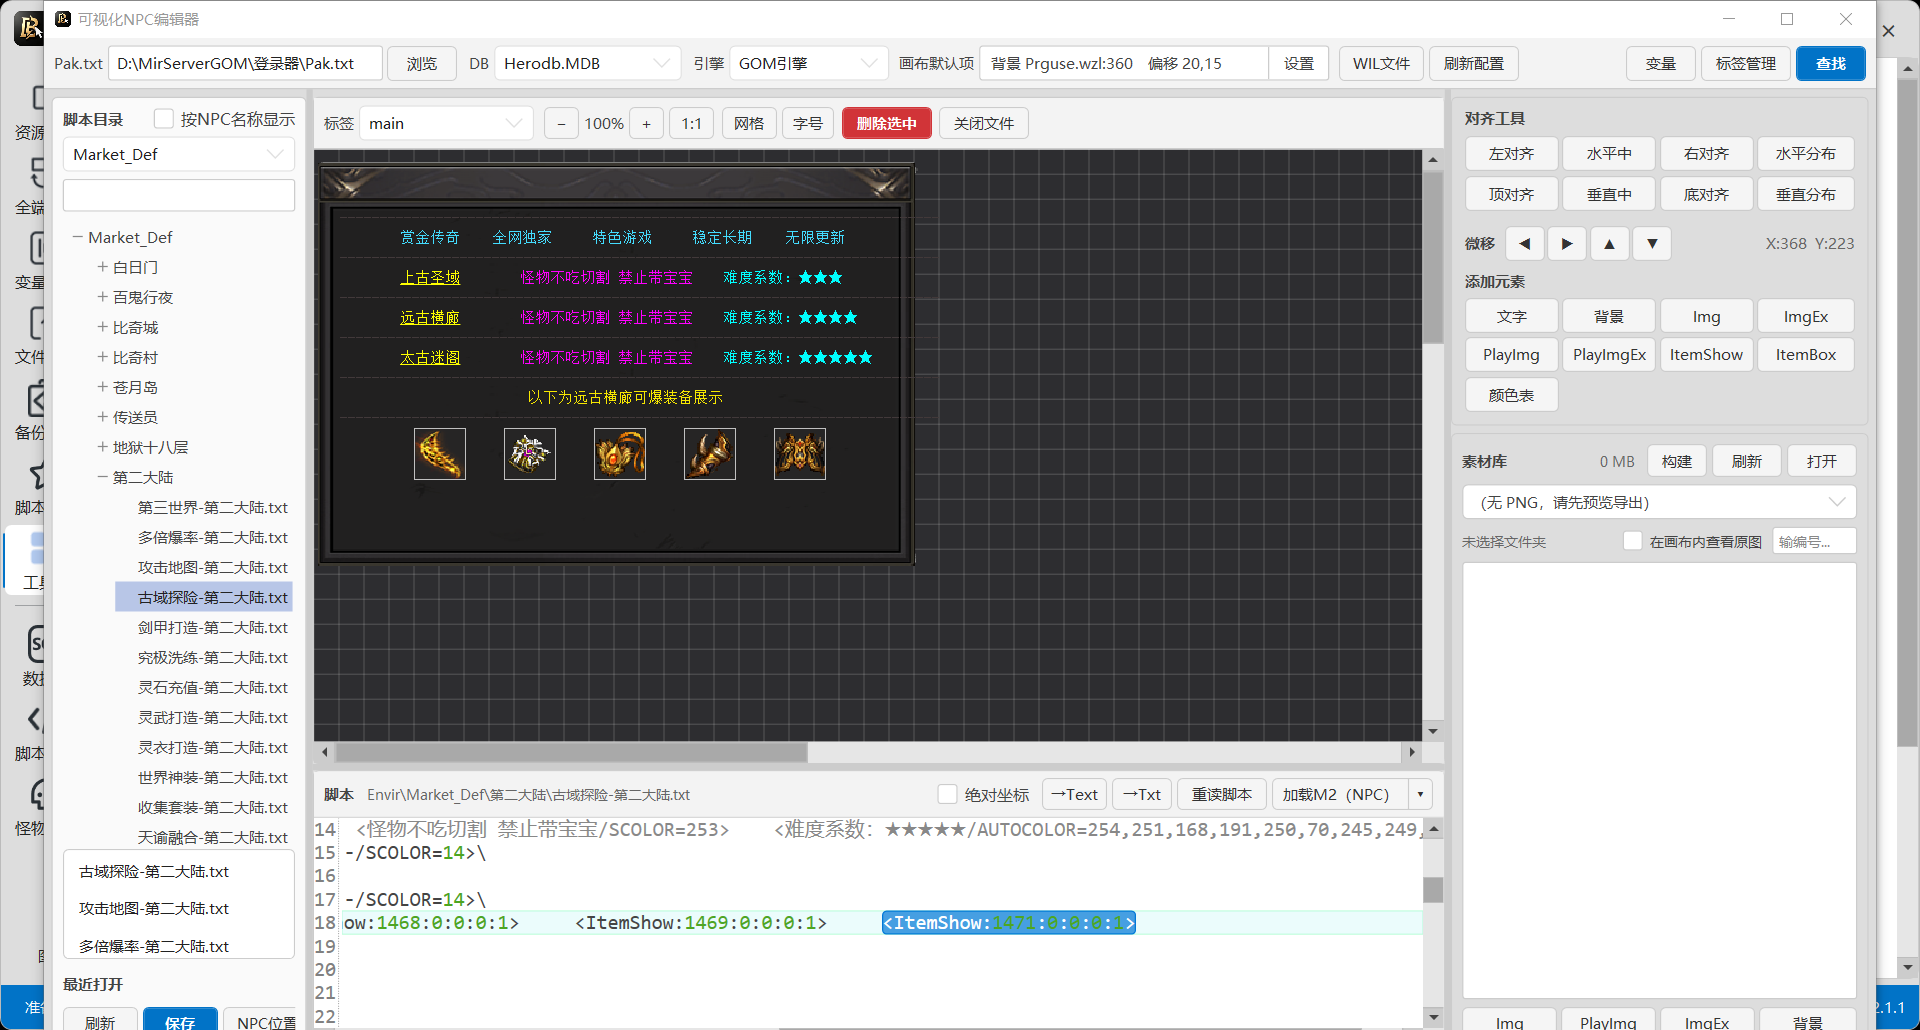Open the DB Herodb.MDB dropdown
1920x1030 pixels.
[587, 64]
